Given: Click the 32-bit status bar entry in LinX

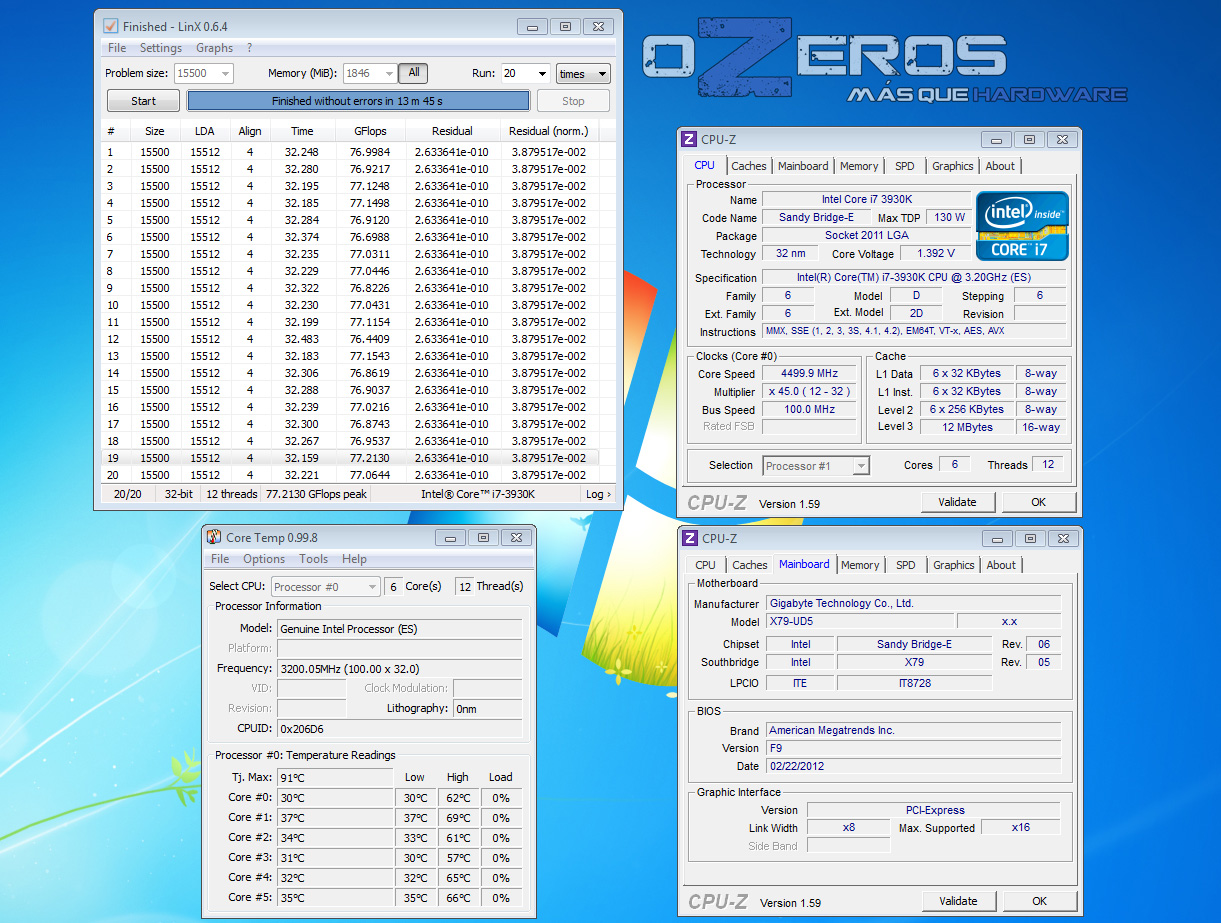Looking at the screenshot, I should (179, 494).
